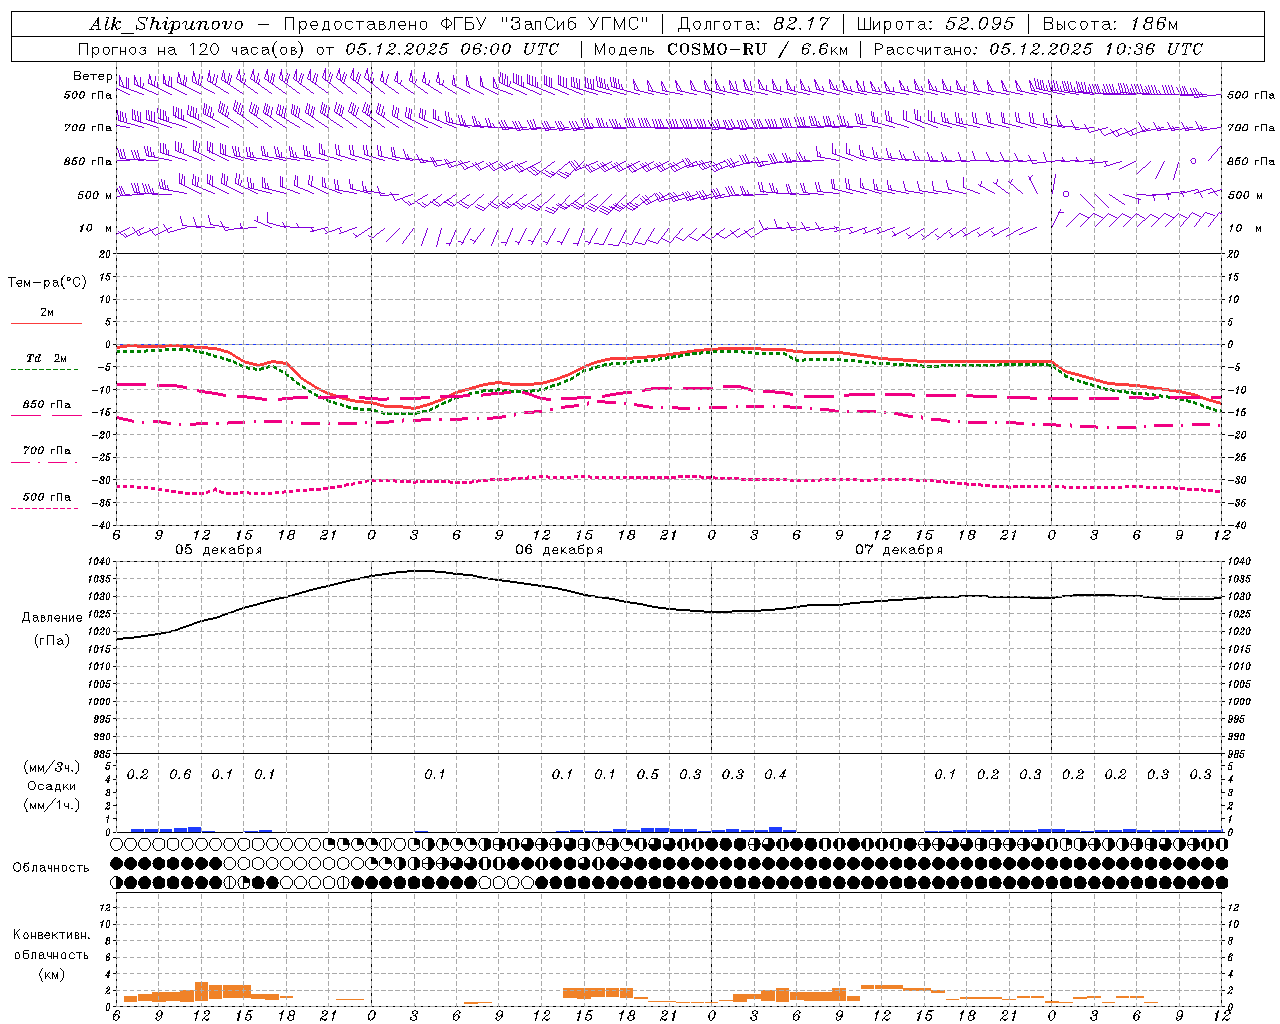The height and width of the screenshot is (1024, 1280).
Task: Click the Осадки precipitation label
Action: [x=52, y=786]
